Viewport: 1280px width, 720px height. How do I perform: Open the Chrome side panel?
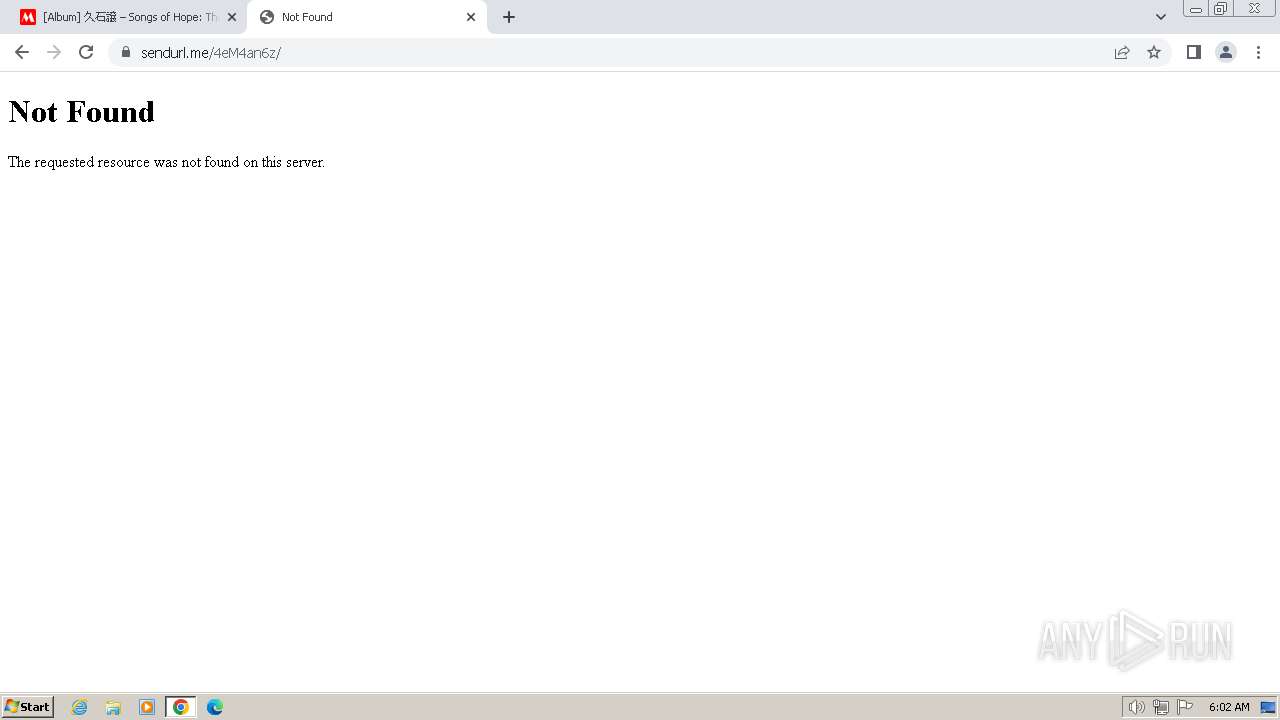(x=1194, y=52)
